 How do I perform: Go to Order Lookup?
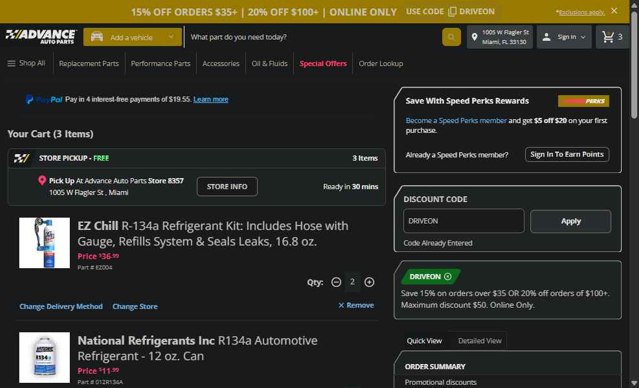(381, 64)
